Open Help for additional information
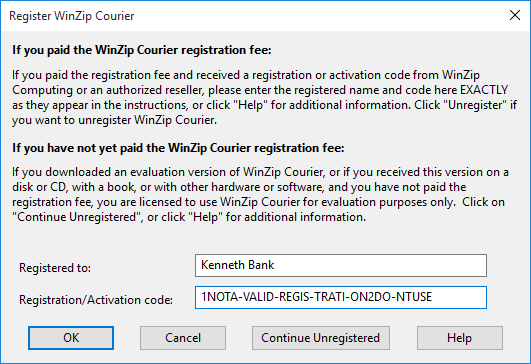 (x=460, y=338)
